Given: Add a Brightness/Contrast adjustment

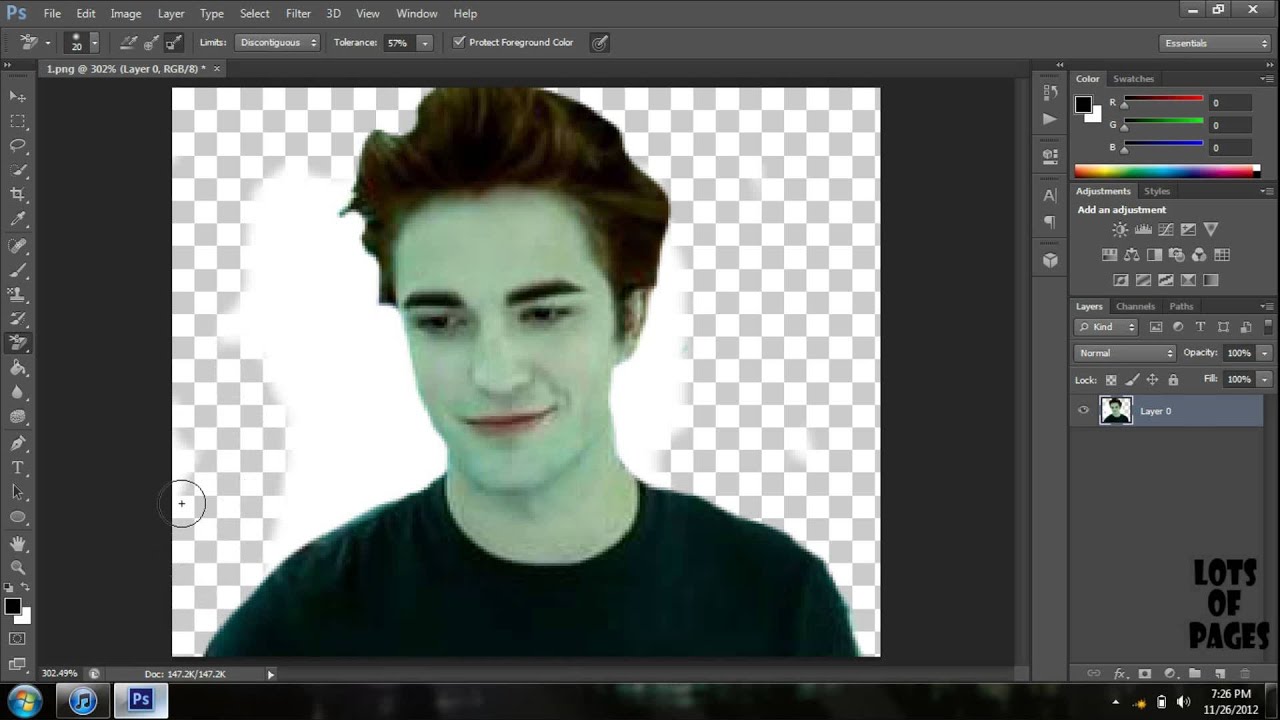Looking at the screenshot, I should click(x=1120, y=230).
